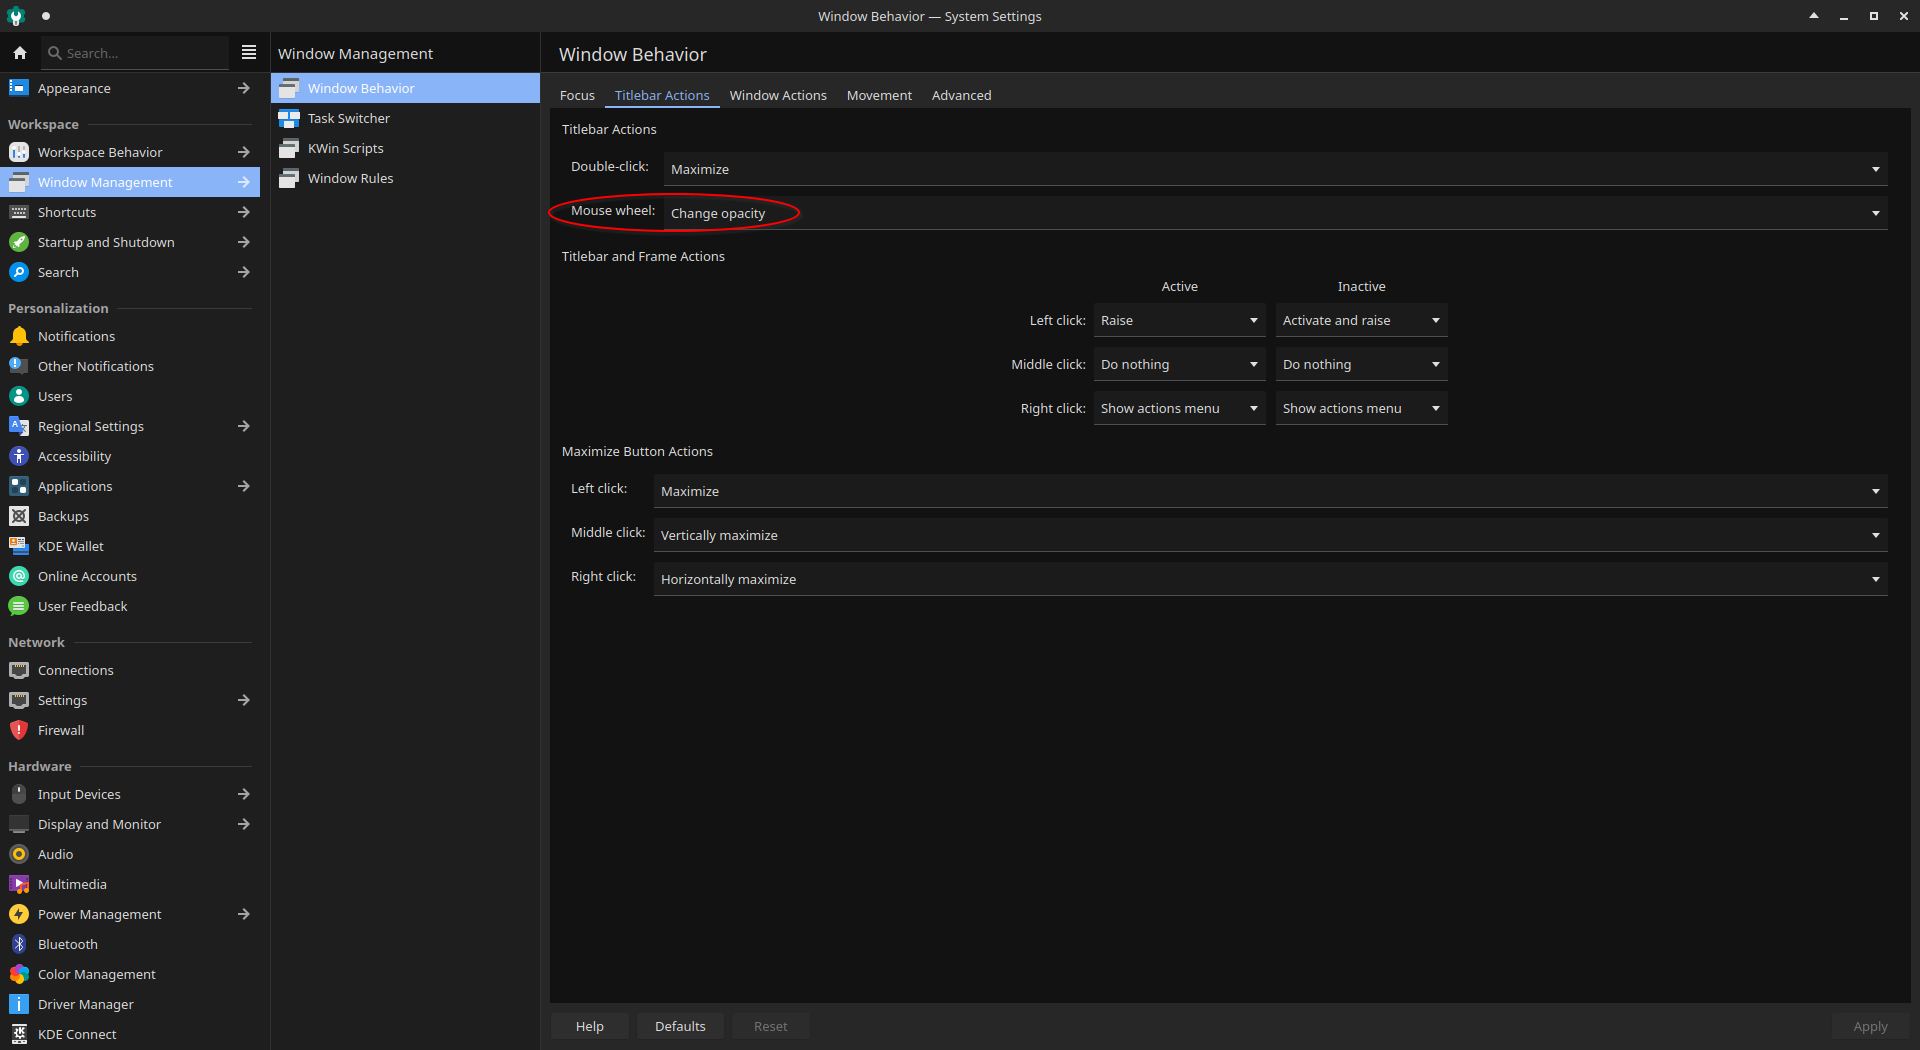Click the Notifications bell icon
The image size is (1920, 1050).
pyautogui.click(x=19, y=336)
